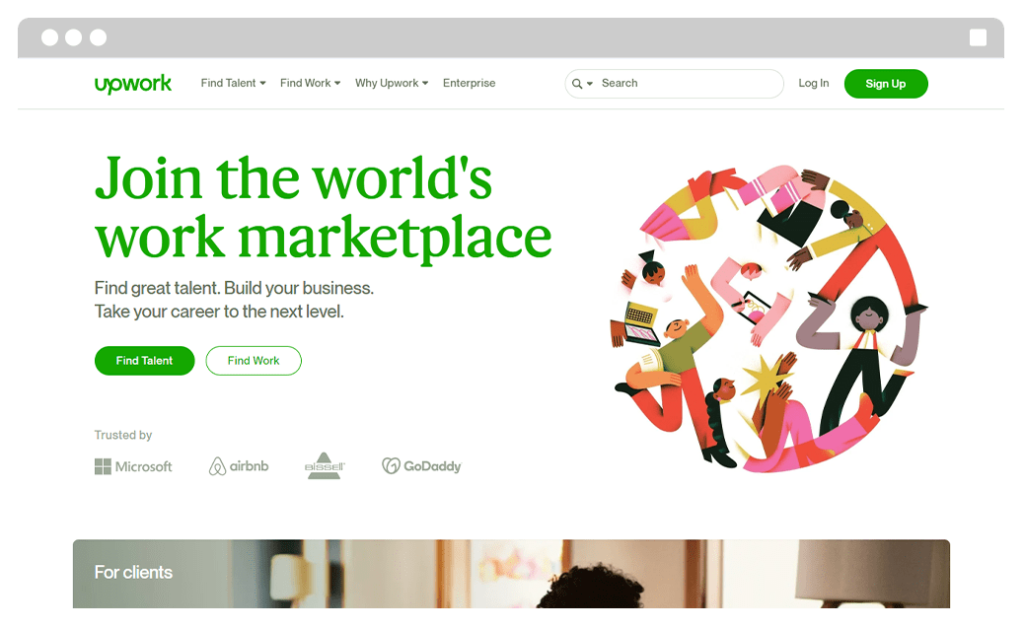Open the Why Upwork dropdown
The height and width of the screenshot is (628, 1024).
[391, 83]
